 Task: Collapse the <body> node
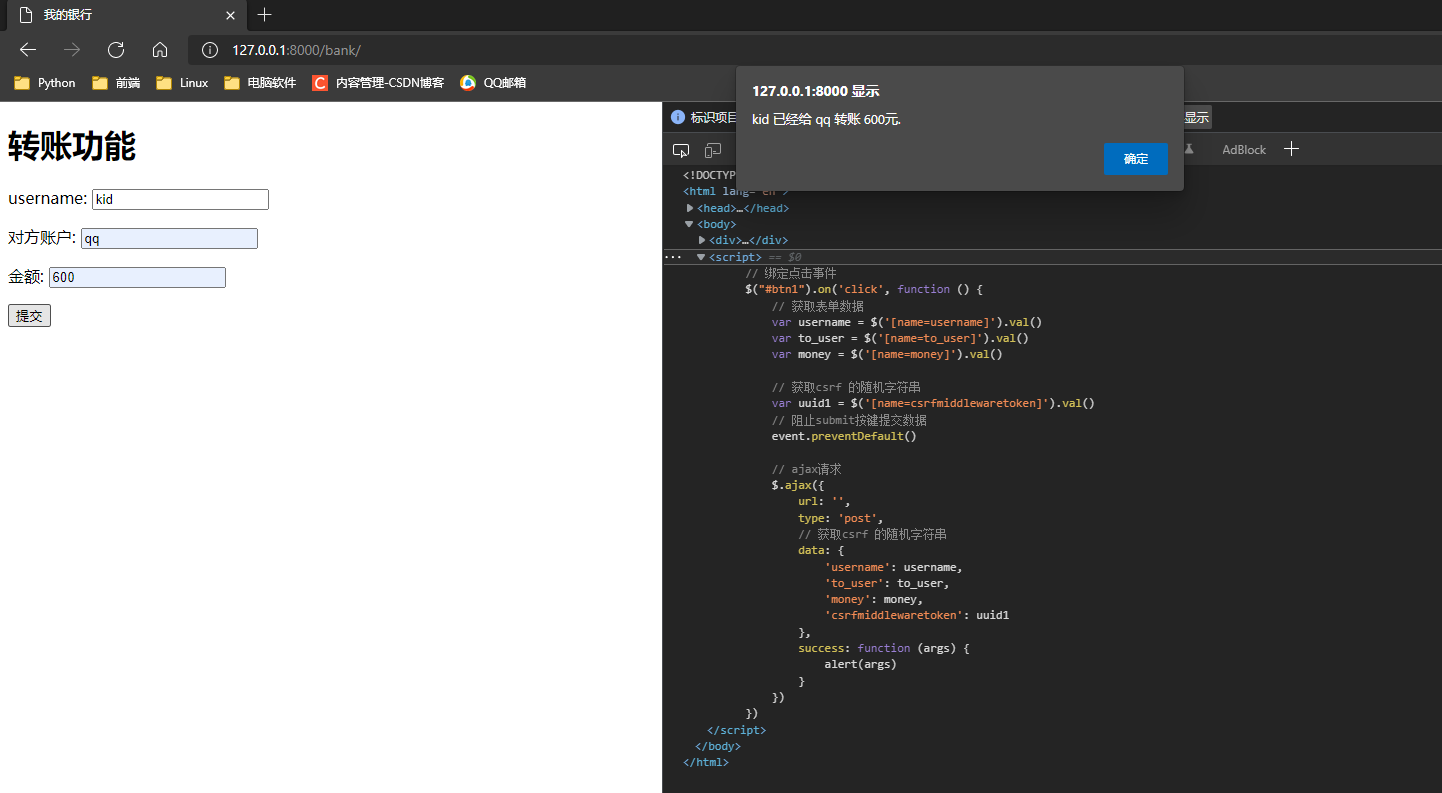tap(689, 224)
